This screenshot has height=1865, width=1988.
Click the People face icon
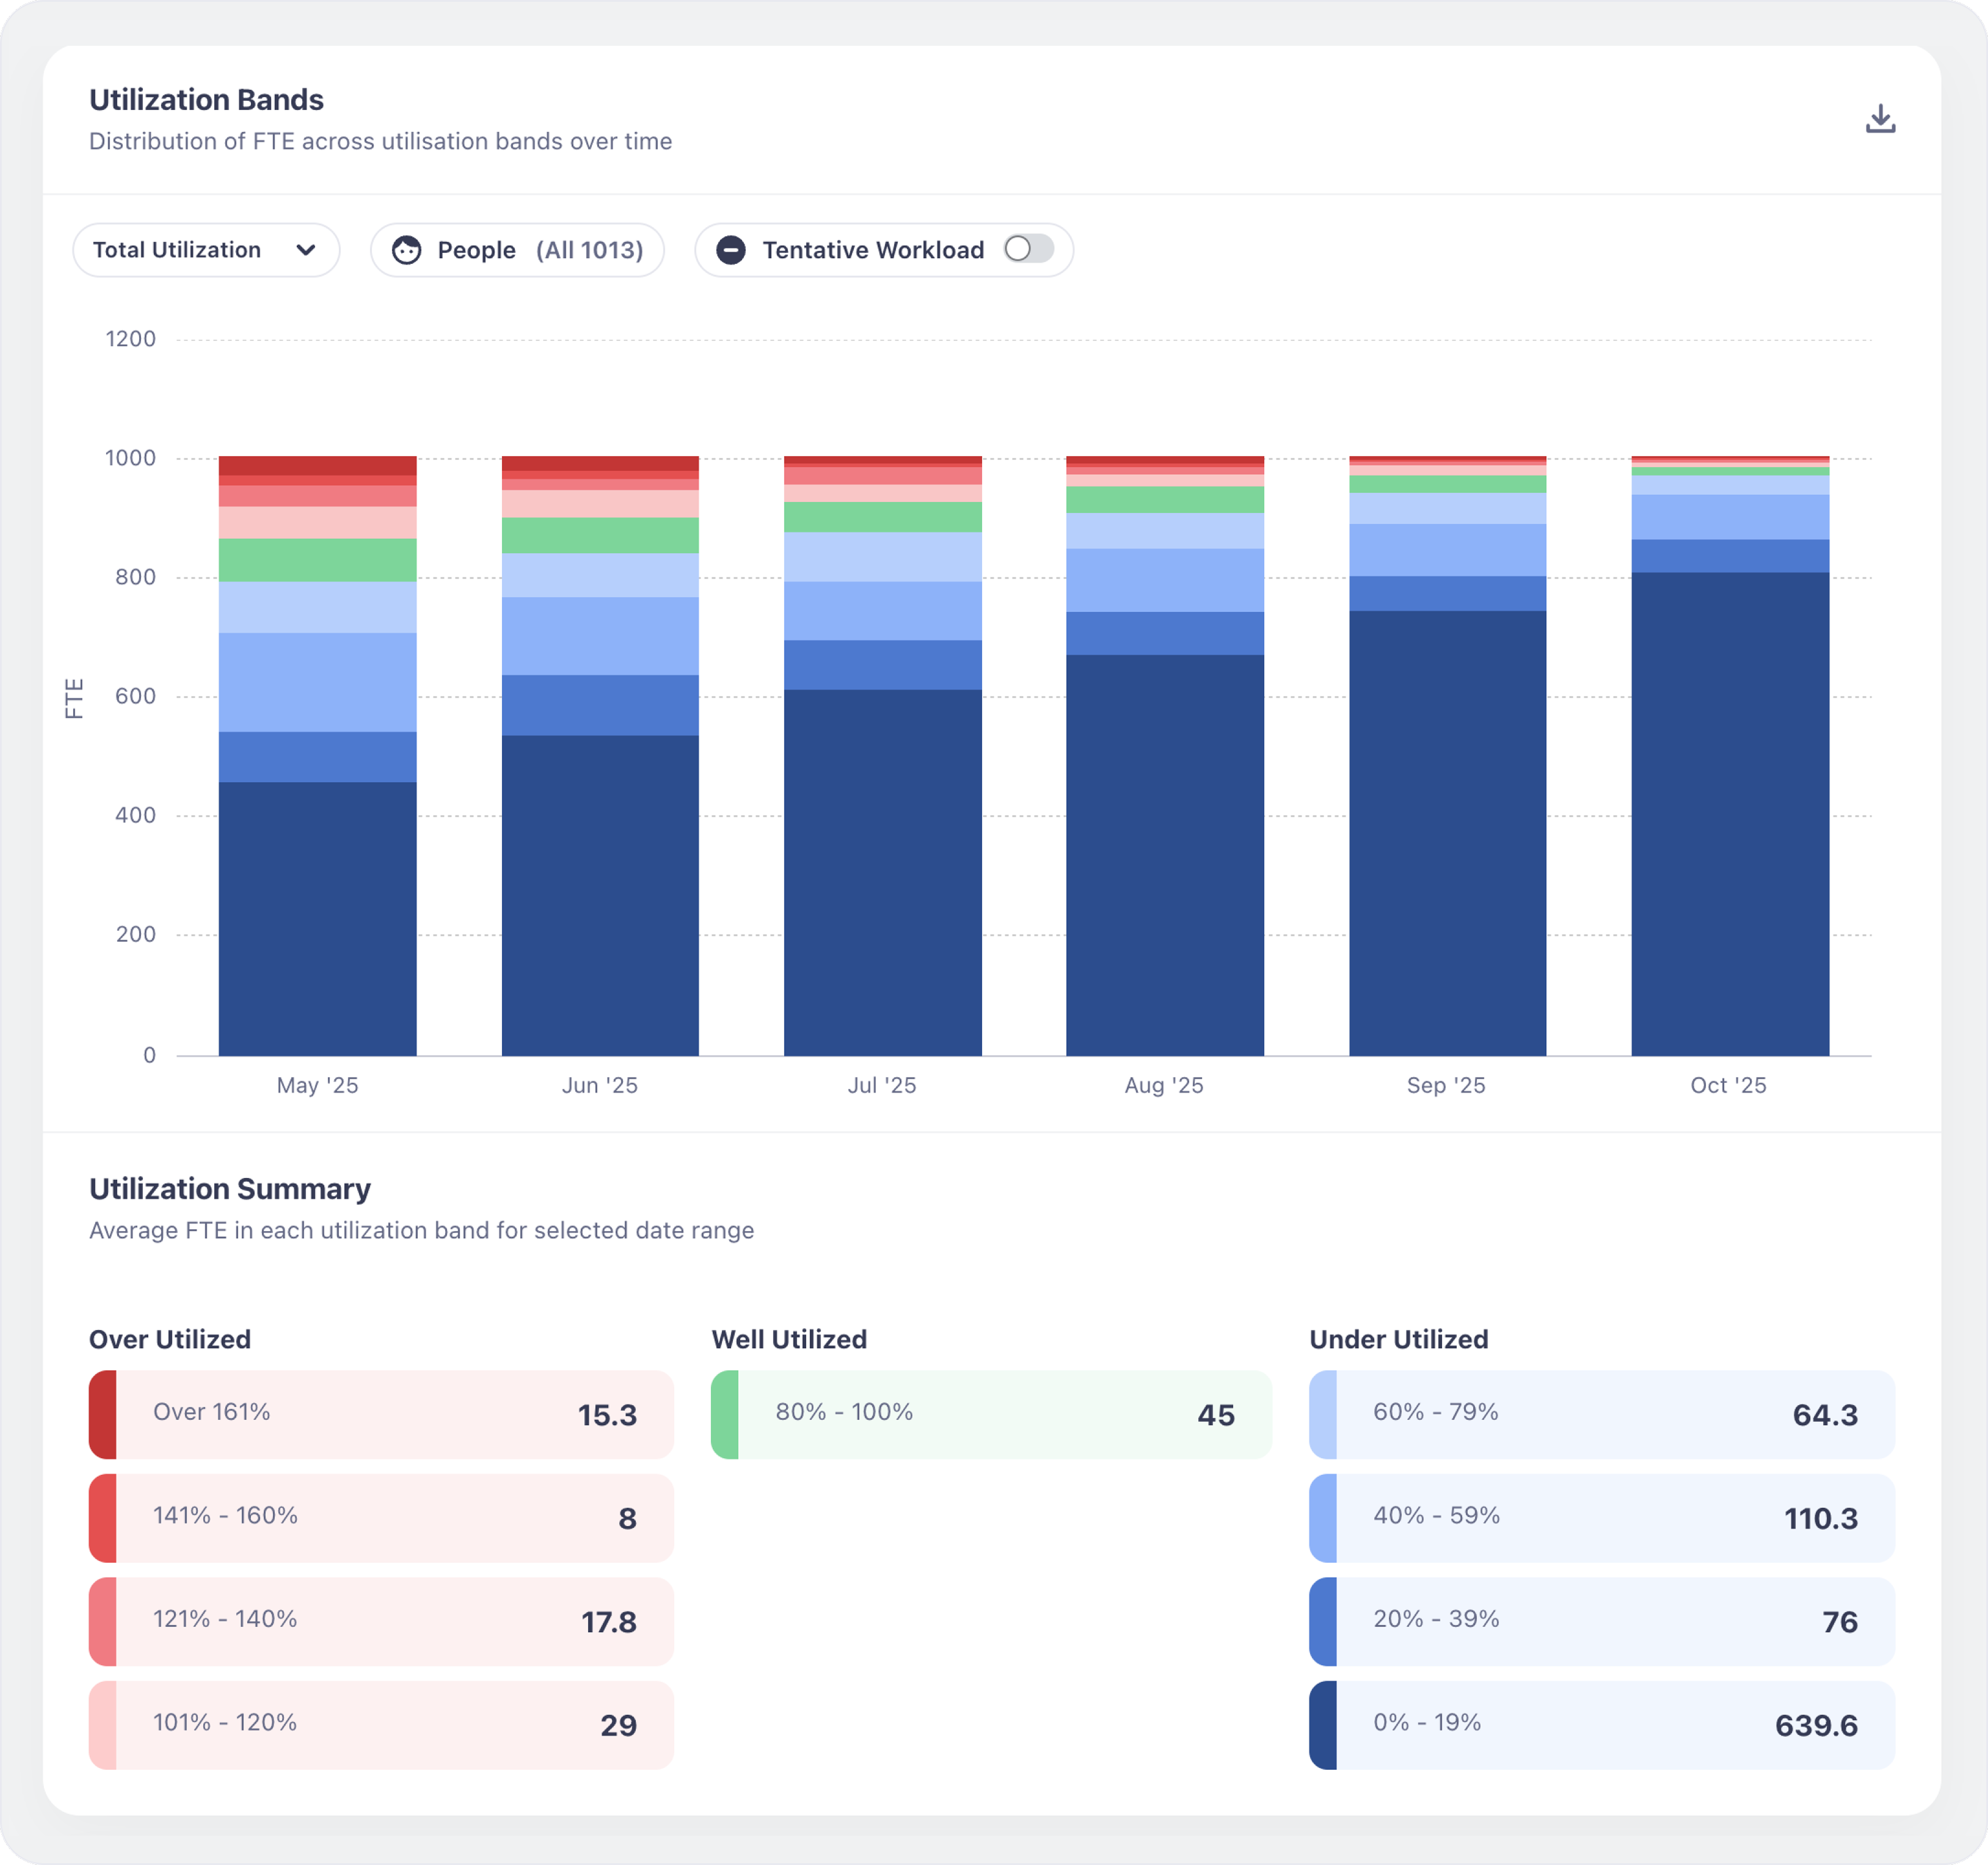click(x=406, y=250)
